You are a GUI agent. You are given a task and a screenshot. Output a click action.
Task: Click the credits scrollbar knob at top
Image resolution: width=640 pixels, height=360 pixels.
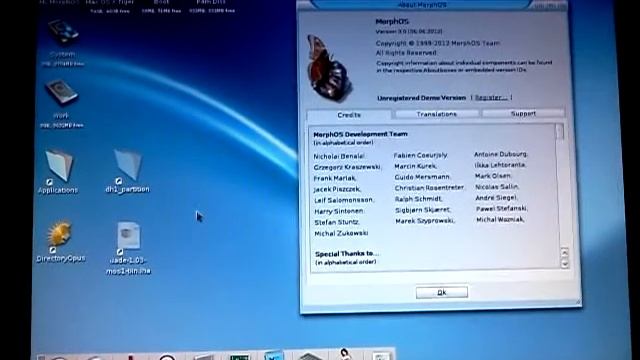tap(560, 132)
